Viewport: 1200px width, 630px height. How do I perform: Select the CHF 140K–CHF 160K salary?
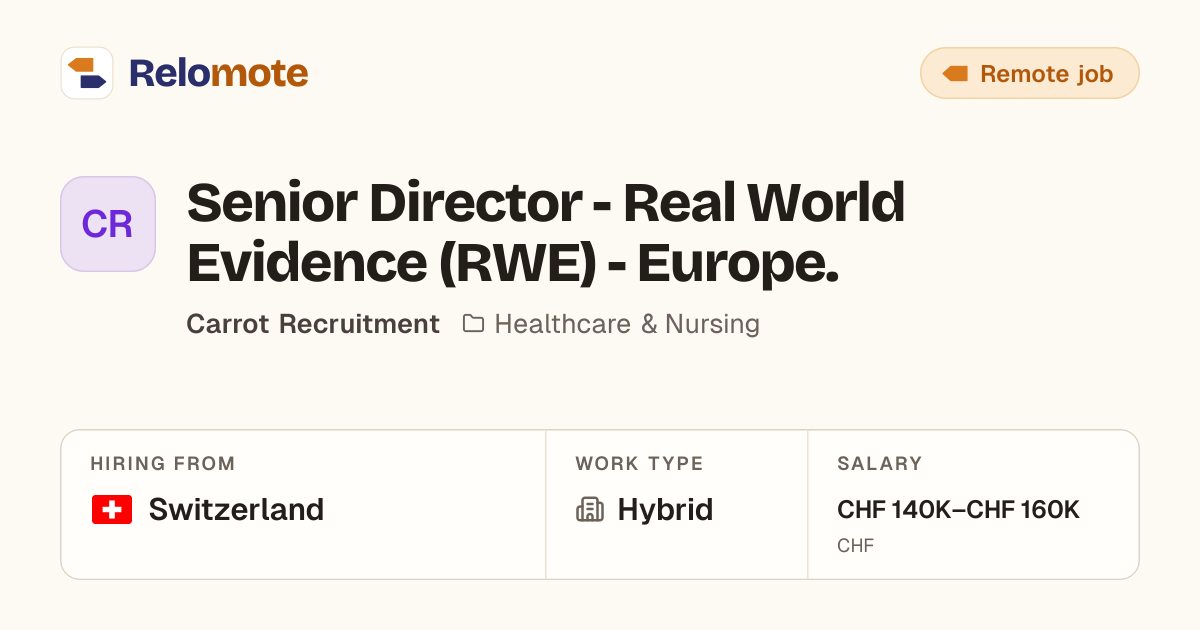[958, 510]
